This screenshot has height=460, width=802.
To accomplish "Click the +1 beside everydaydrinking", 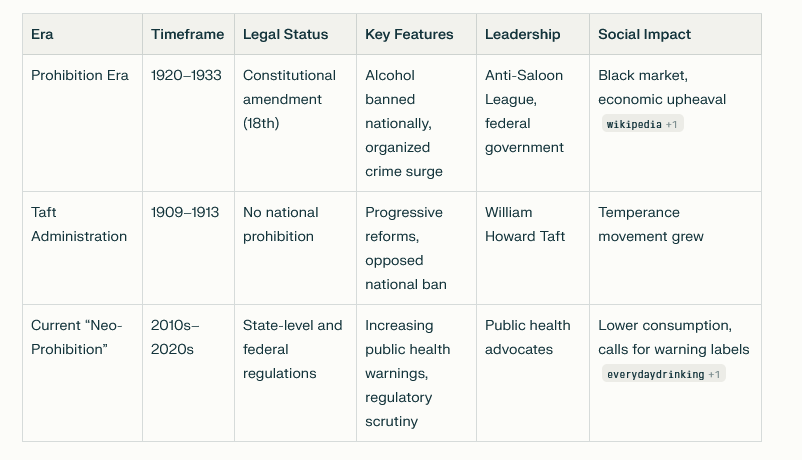I will click(x=714, y=375).
